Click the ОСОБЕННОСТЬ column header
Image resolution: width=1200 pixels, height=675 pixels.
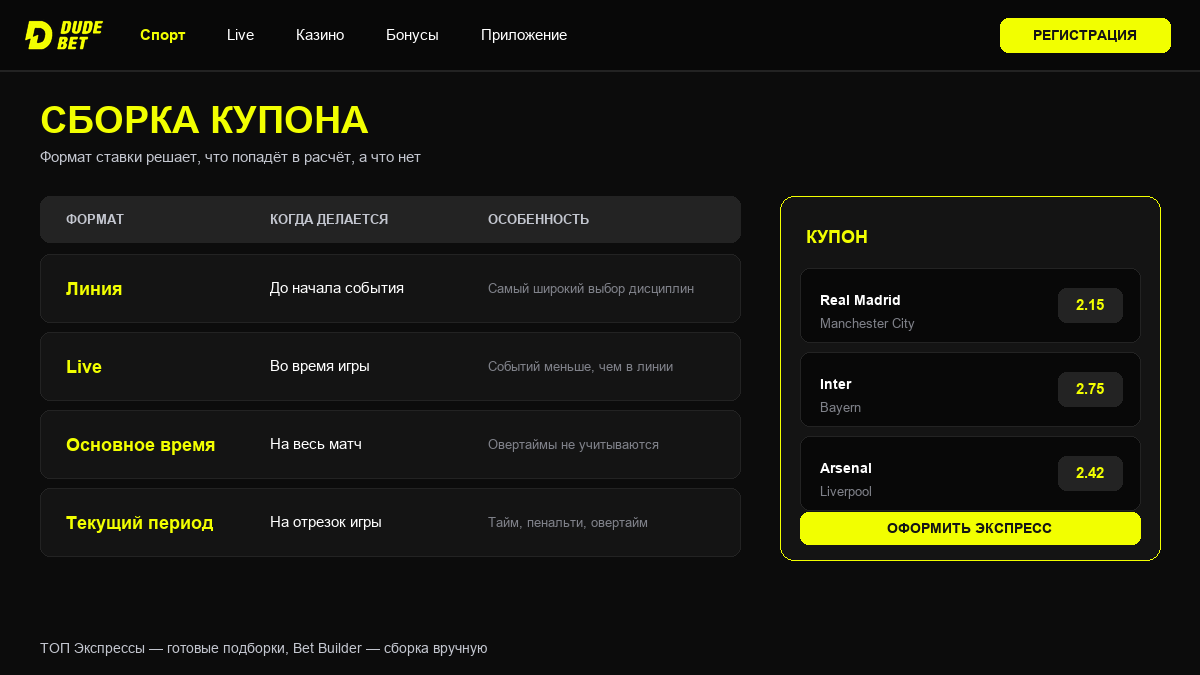click(538, 219)
